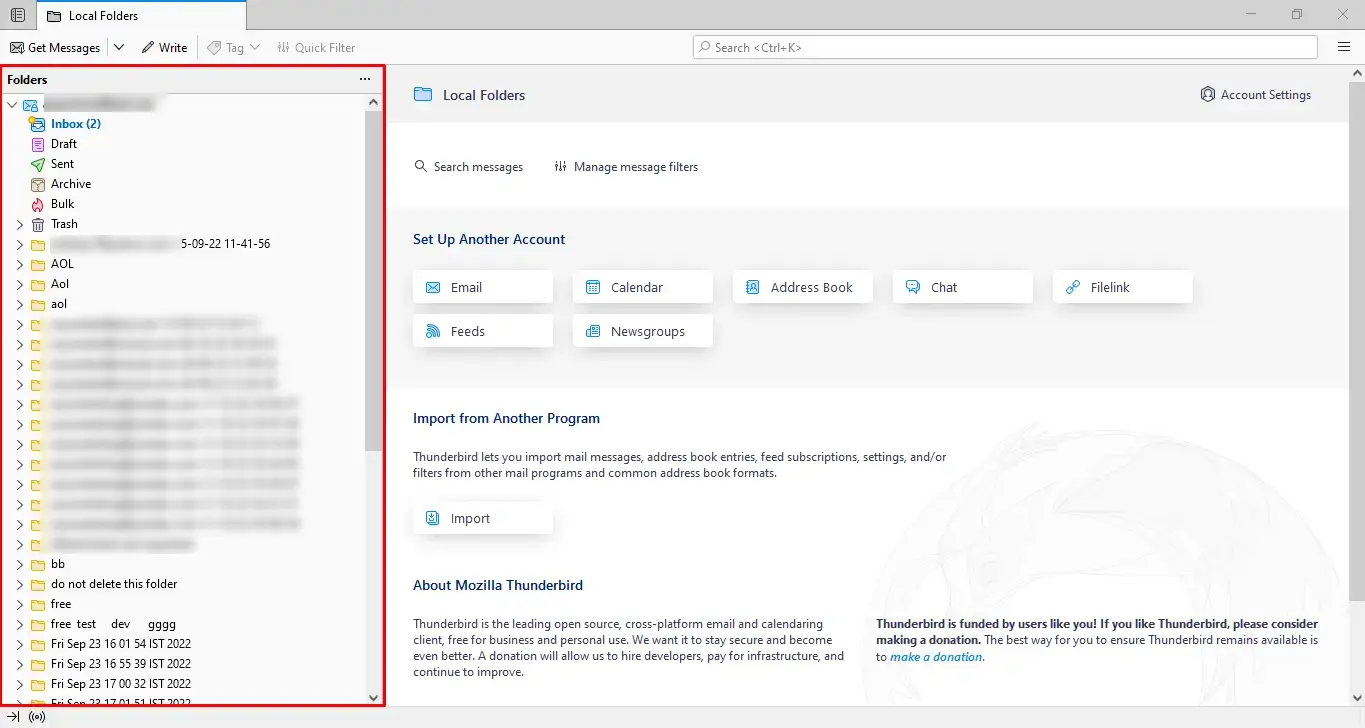The height and width of the screenshot is (728, 1365).
Task: Write a new message
Action: coord(164,47)
